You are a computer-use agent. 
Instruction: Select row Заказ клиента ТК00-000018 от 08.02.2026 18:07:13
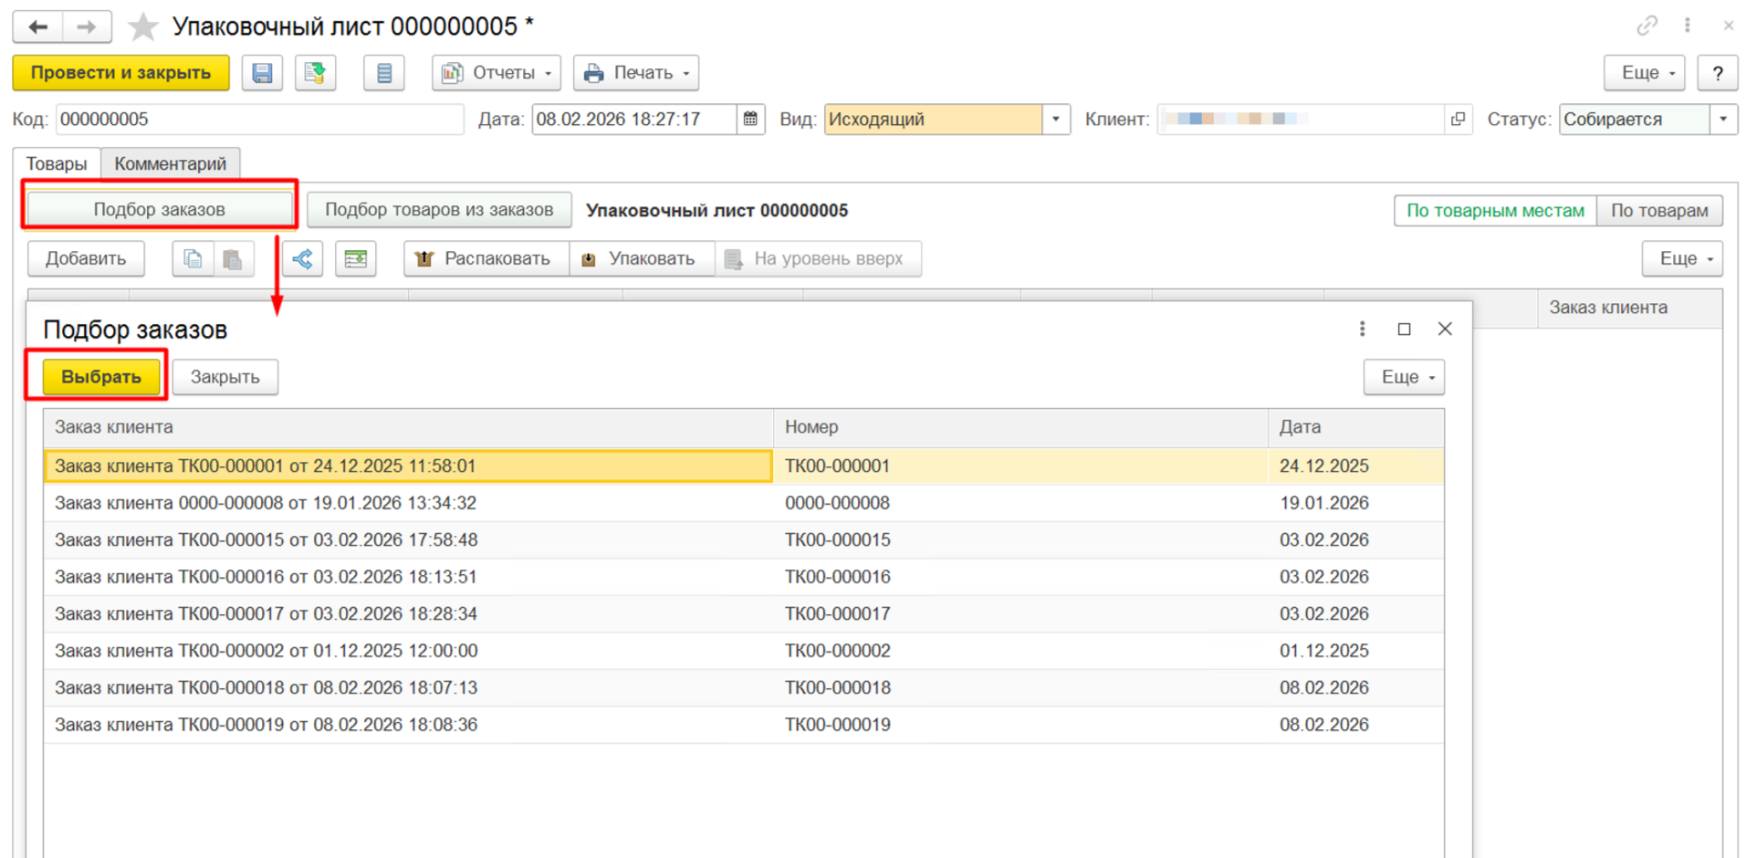click(x=744, y=688)
